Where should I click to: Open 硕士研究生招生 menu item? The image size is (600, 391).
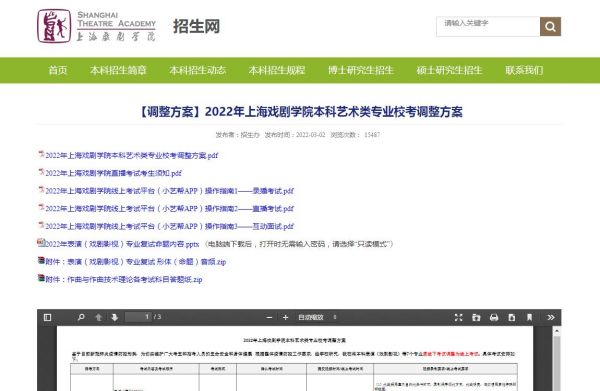(x=449, y=70)
